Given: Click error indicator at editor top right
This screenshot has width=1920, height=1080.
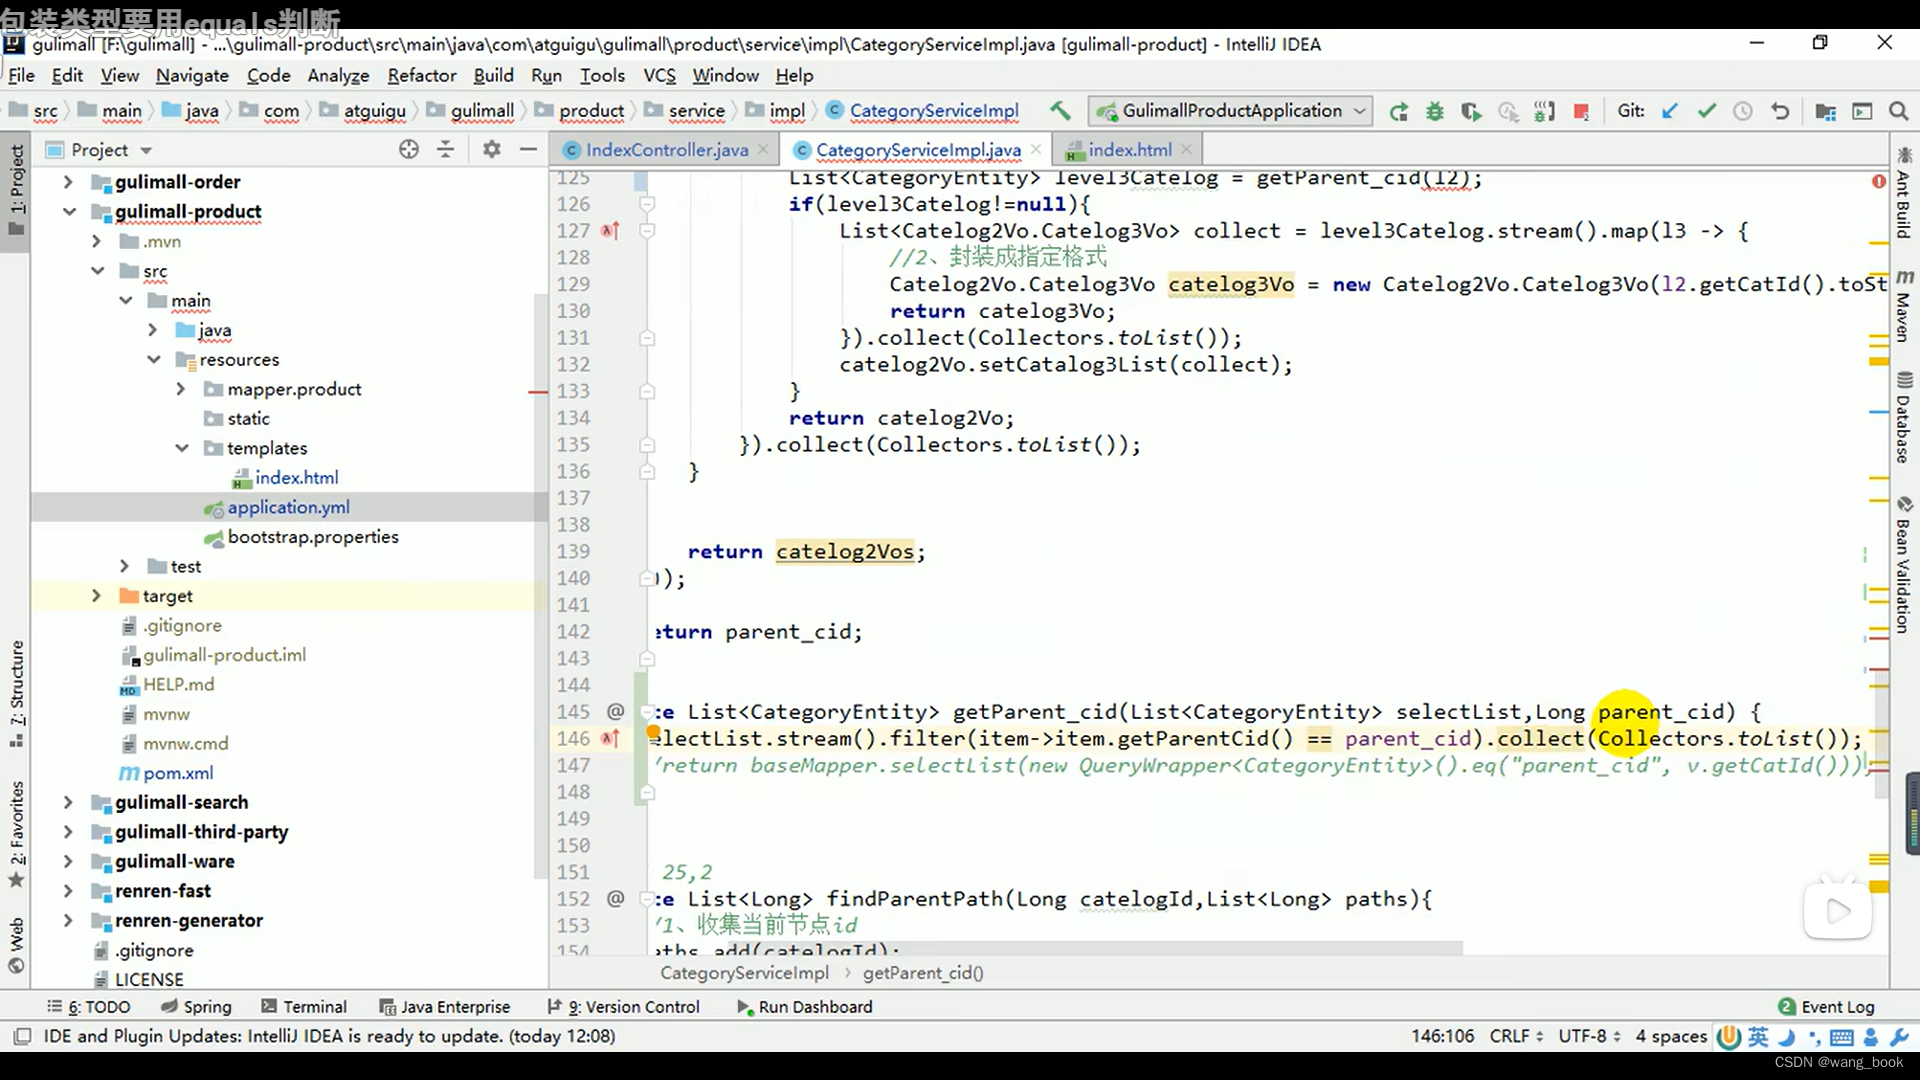Looking at the screenshot, I should tap(1879, 181).
